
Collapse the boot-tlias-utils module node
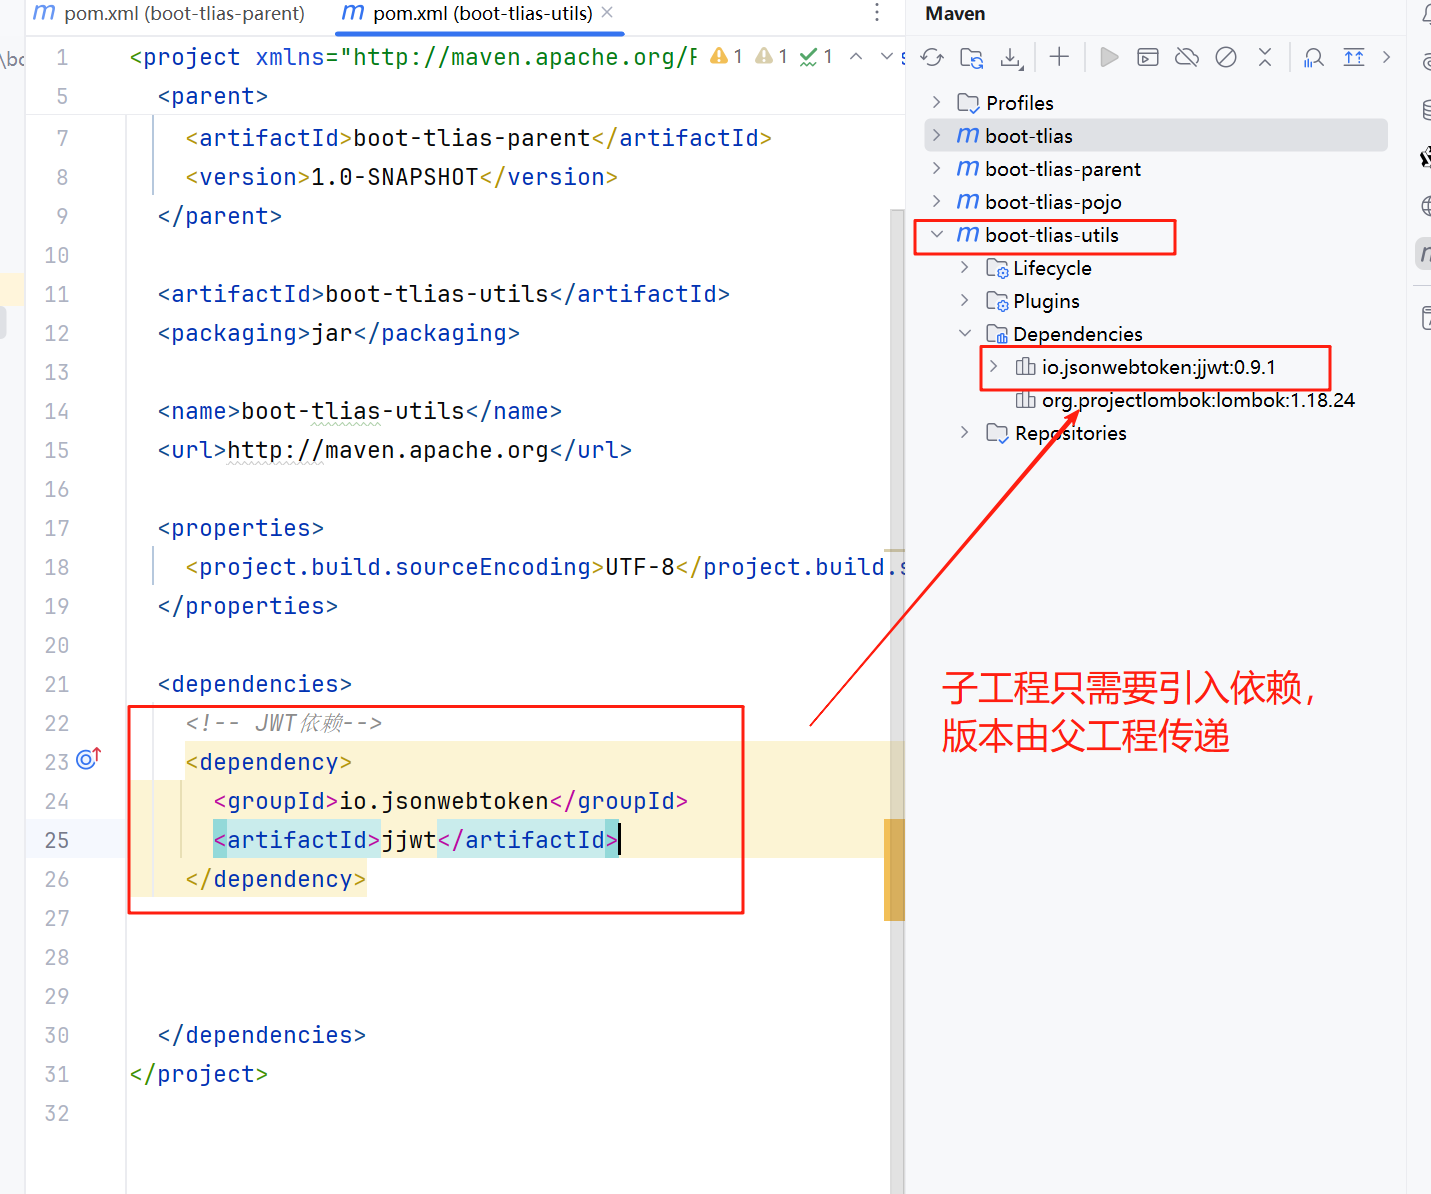(x=937, y=234)
